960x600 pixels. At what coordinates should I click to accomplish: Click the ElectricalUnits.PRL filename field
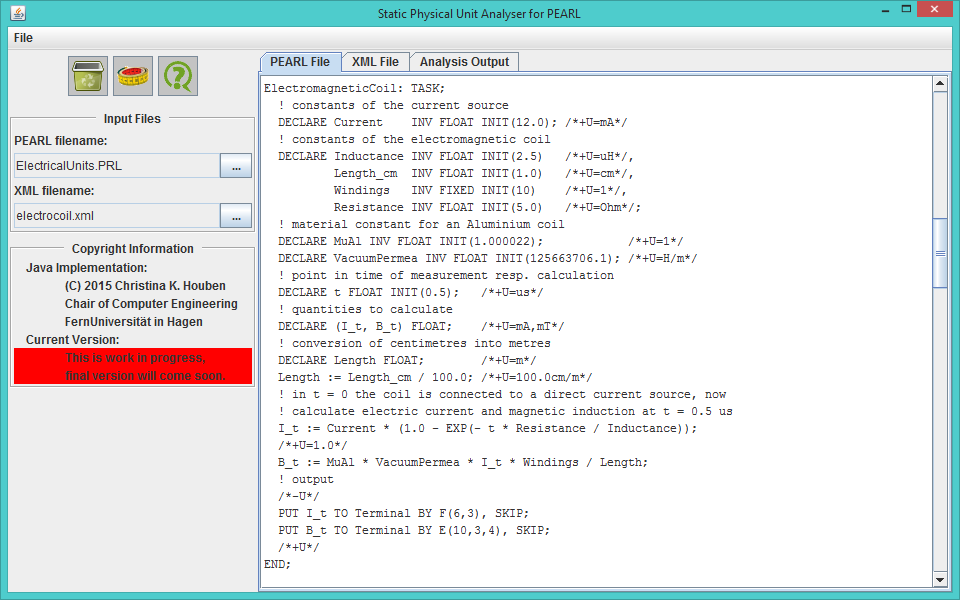click(x=113, y=165)
